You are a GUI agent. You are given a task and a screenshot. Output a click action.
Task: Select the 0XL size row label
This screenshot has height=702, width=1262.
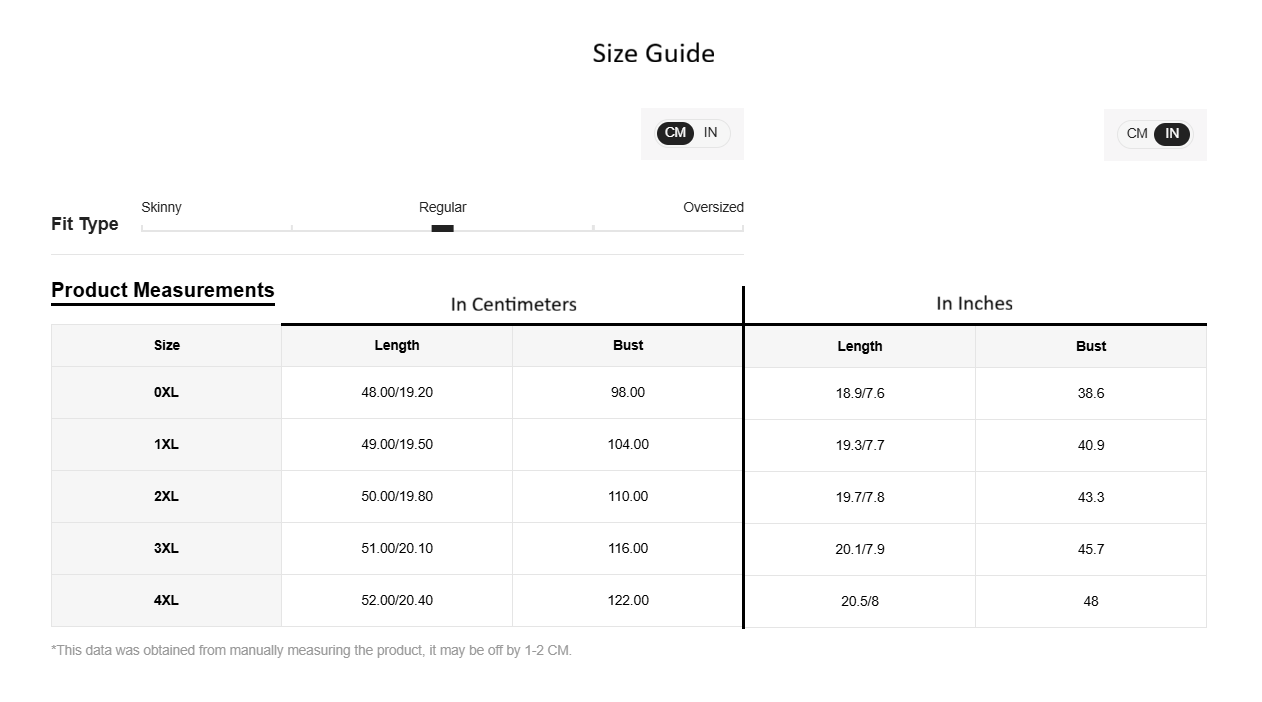point(166,392)
